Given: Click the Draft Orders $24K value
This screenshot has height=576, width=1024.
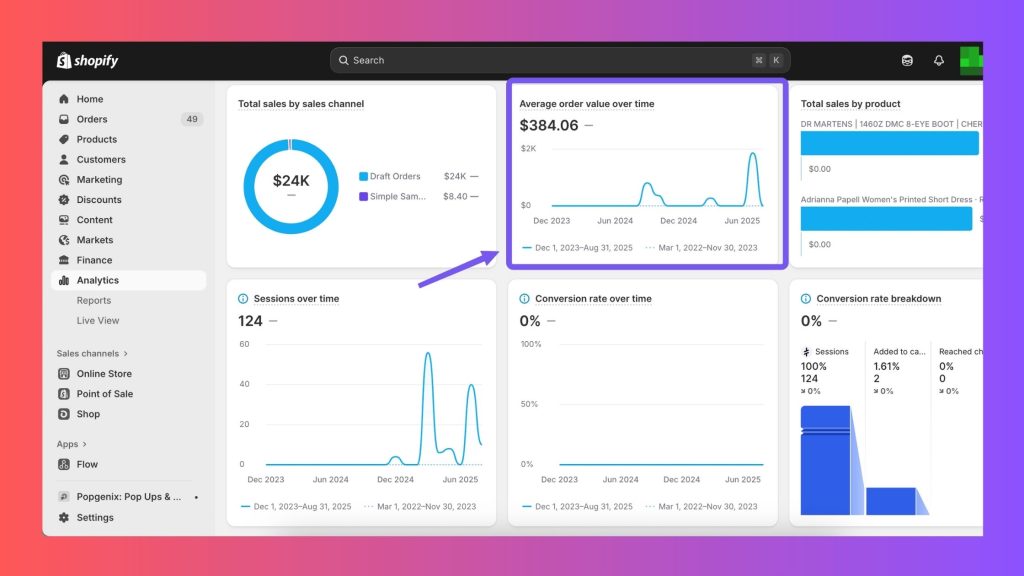Looking at the screenshot, I should click(x=455, y=176).
